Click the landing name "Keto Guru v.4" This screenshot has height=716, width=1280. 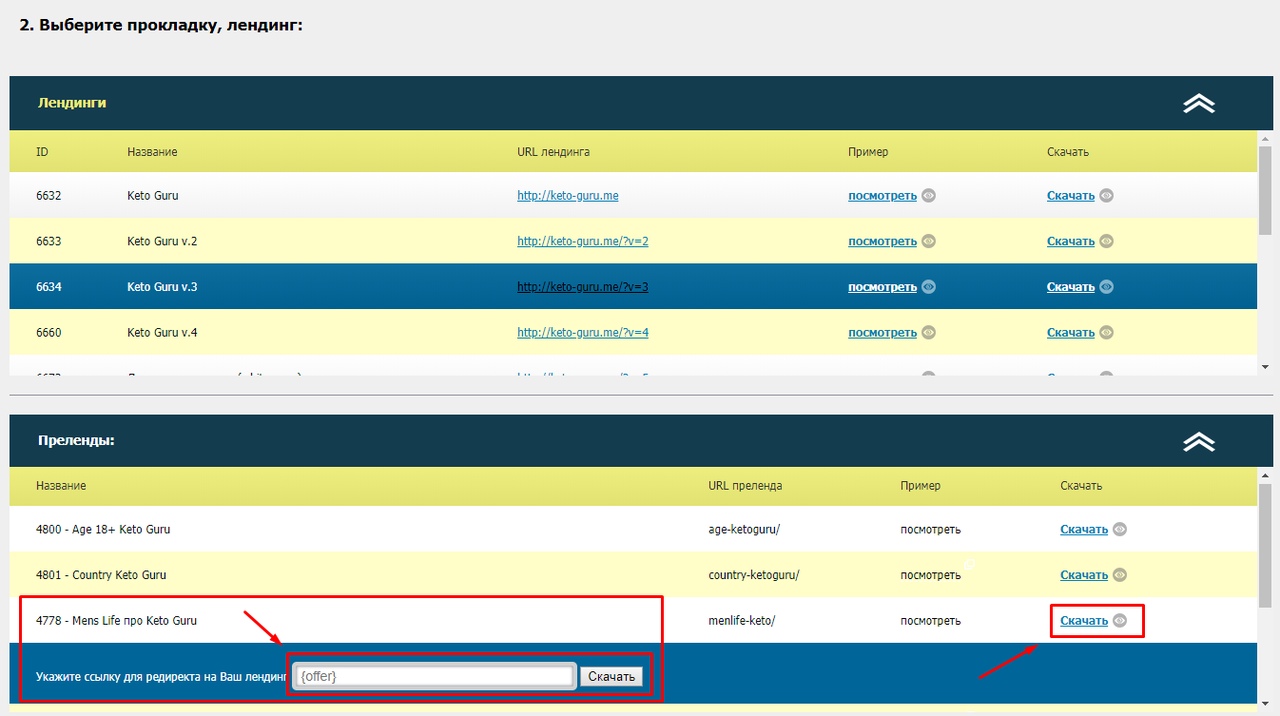(x=162, y=332)
